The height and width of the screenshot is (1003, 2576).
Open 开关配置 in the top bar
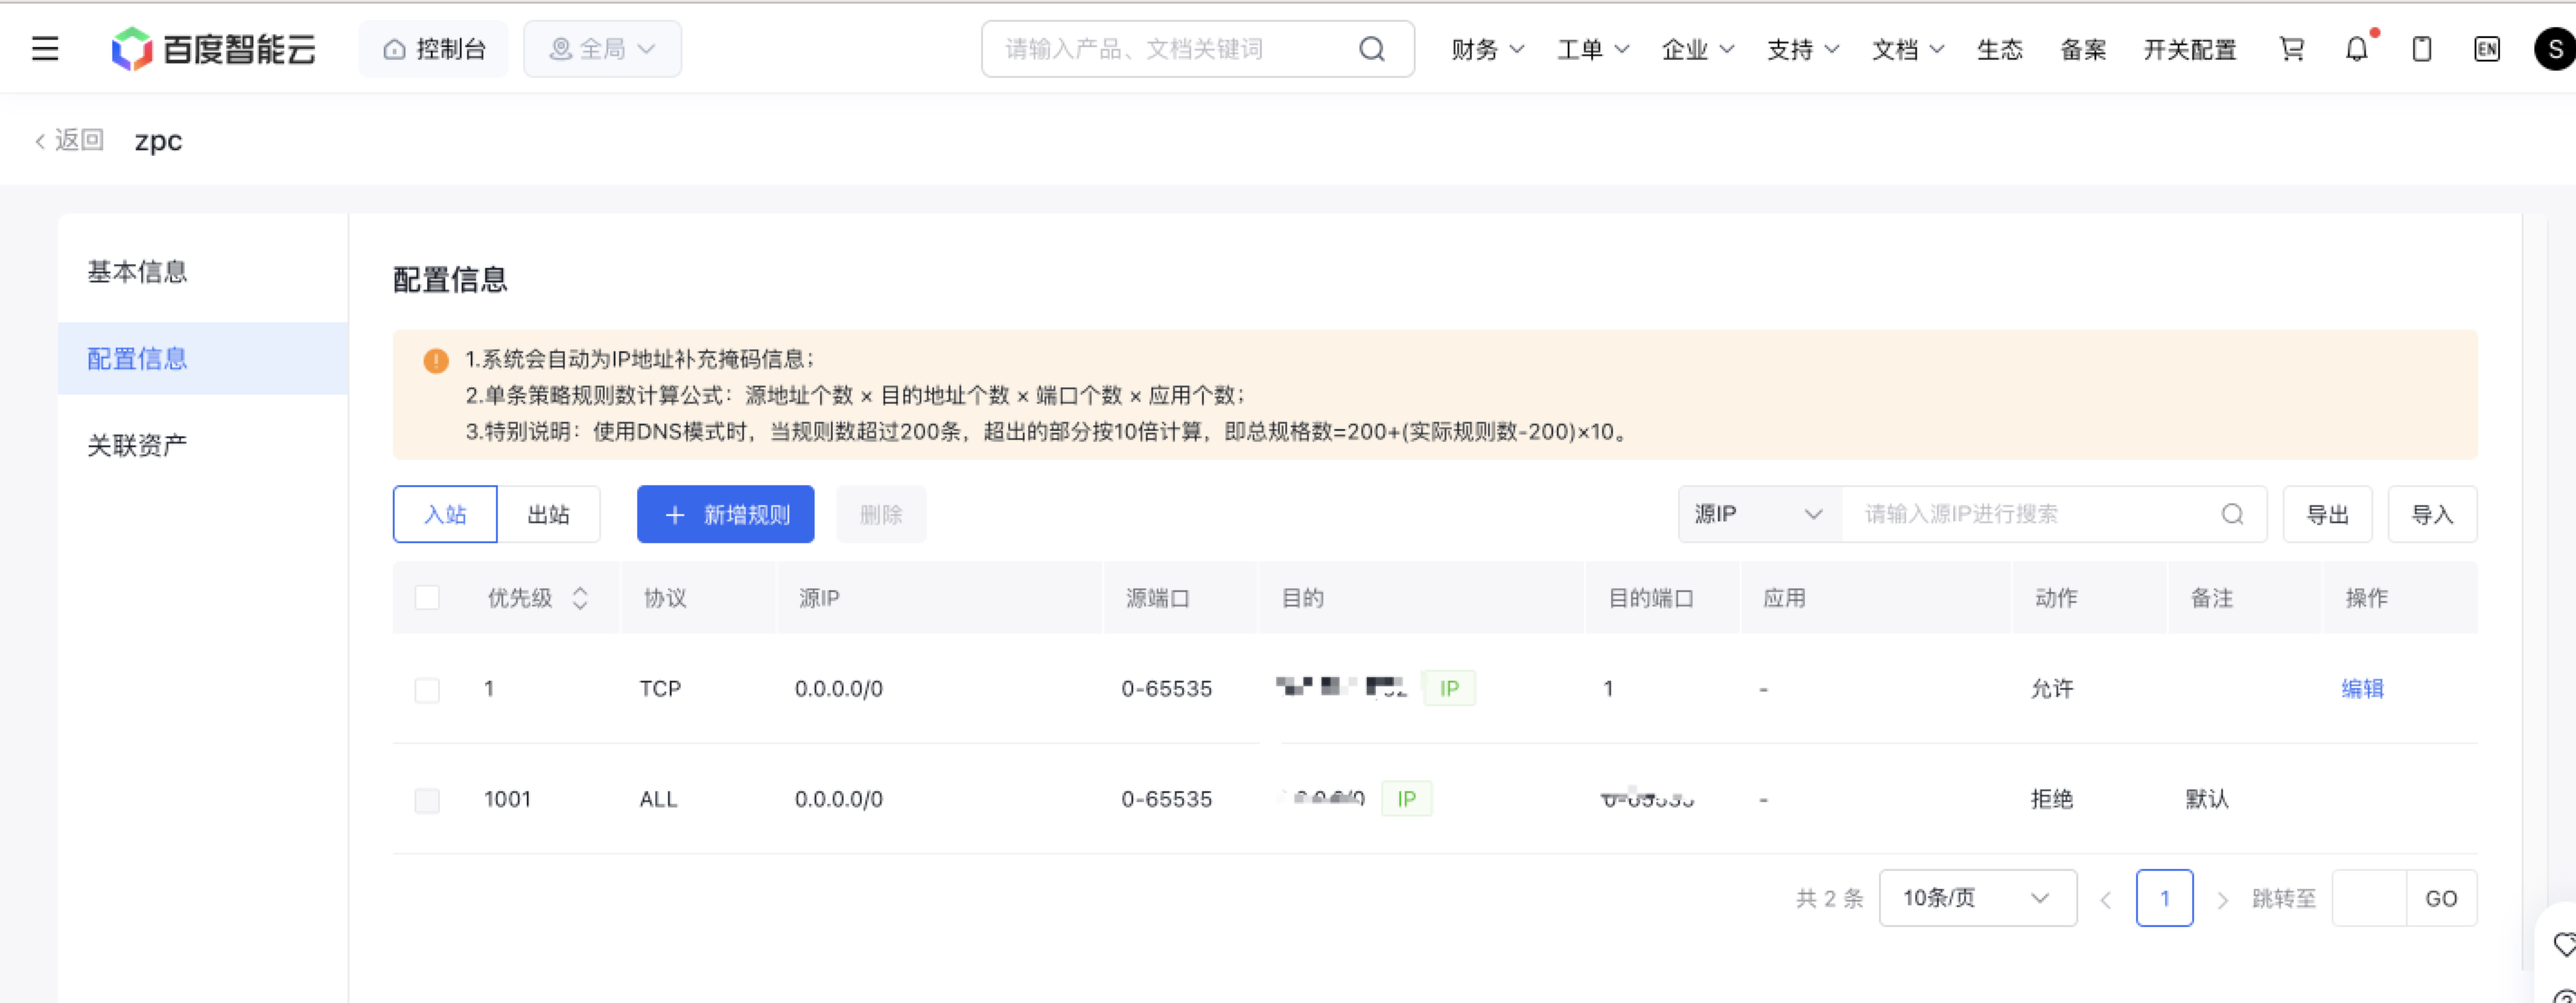click(2189, 49)
